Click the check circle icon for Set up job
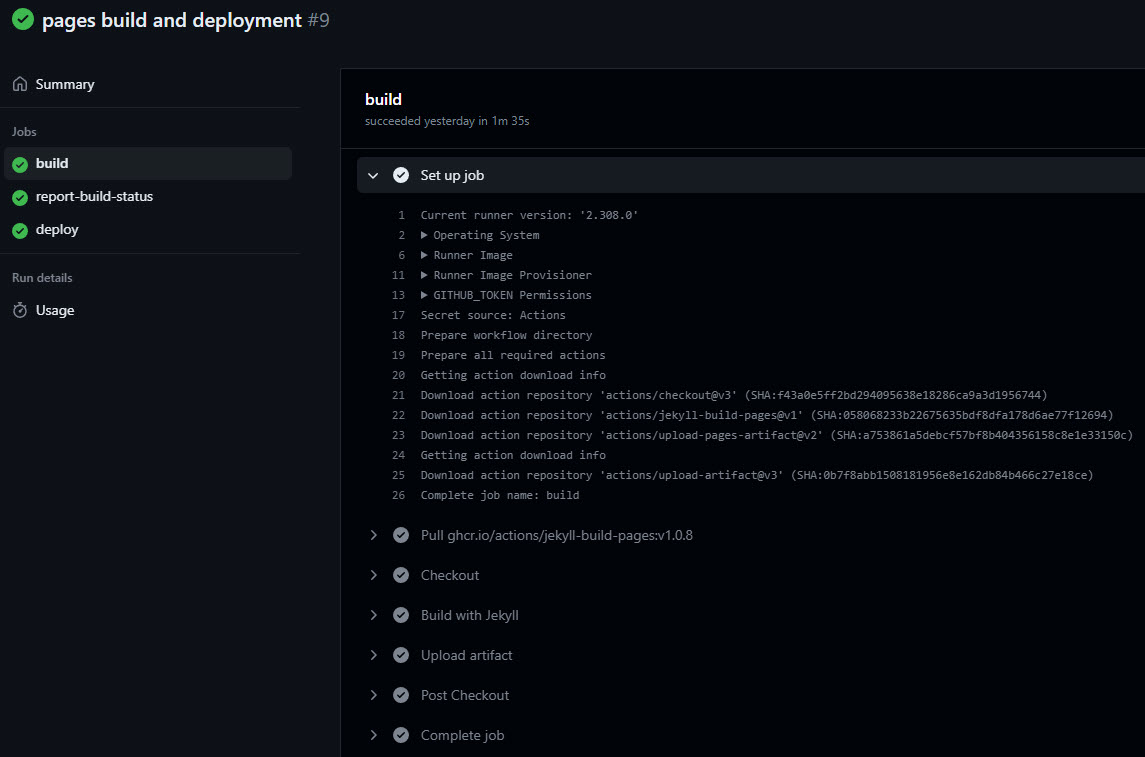This screenshot has height=757, width=1145. [x=401, y=175]
